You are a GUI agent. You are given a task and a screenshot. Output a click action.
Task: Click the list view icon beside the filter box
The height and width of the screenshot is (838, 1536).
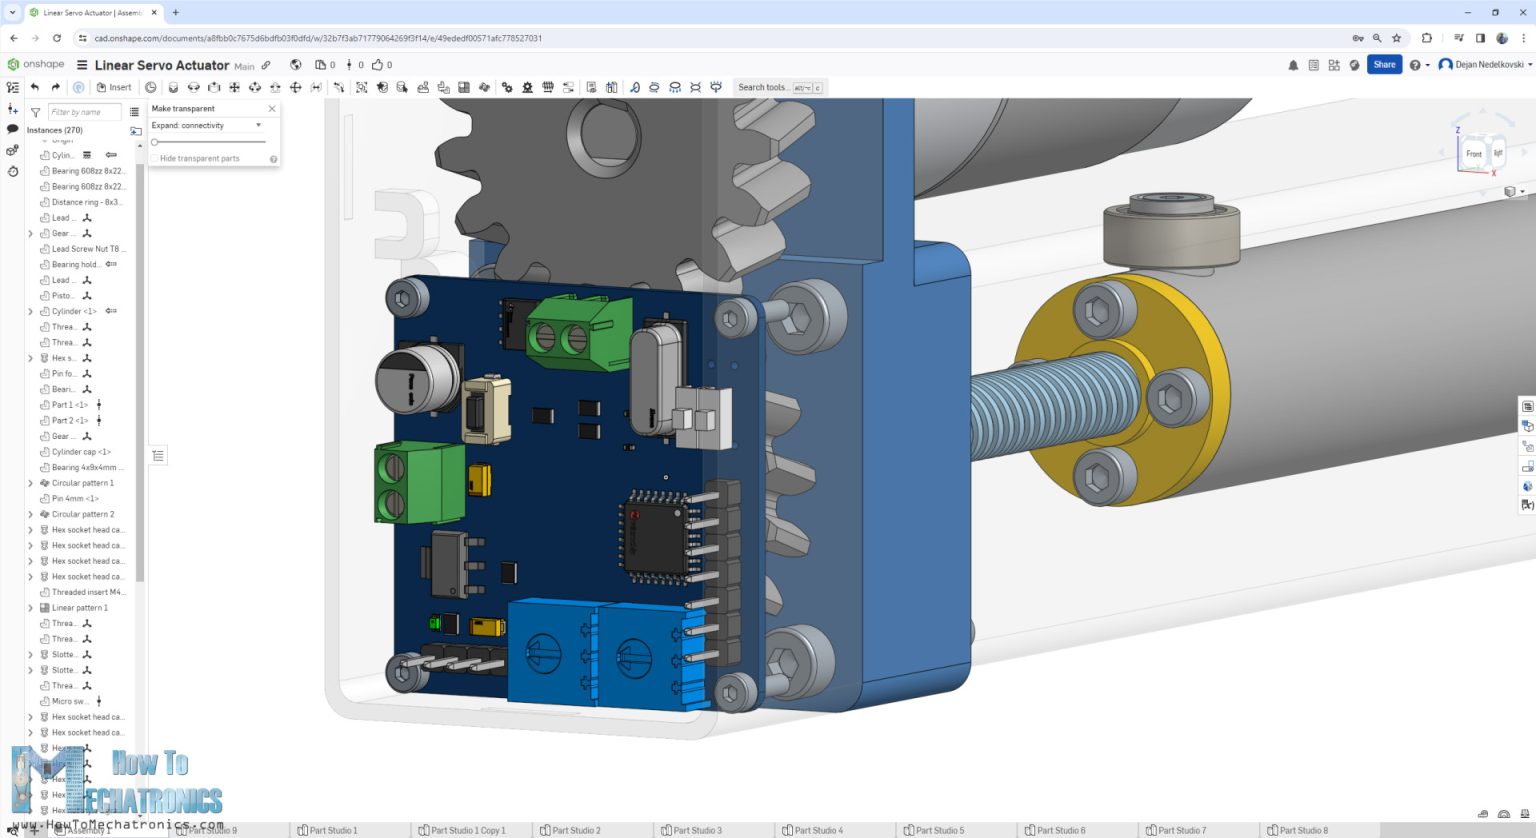tap(136, 111)
